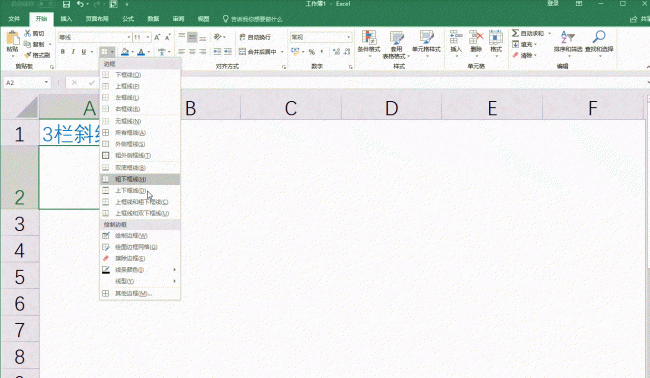
Task: Toggle Italic formatting
Action: pos(73,52)
